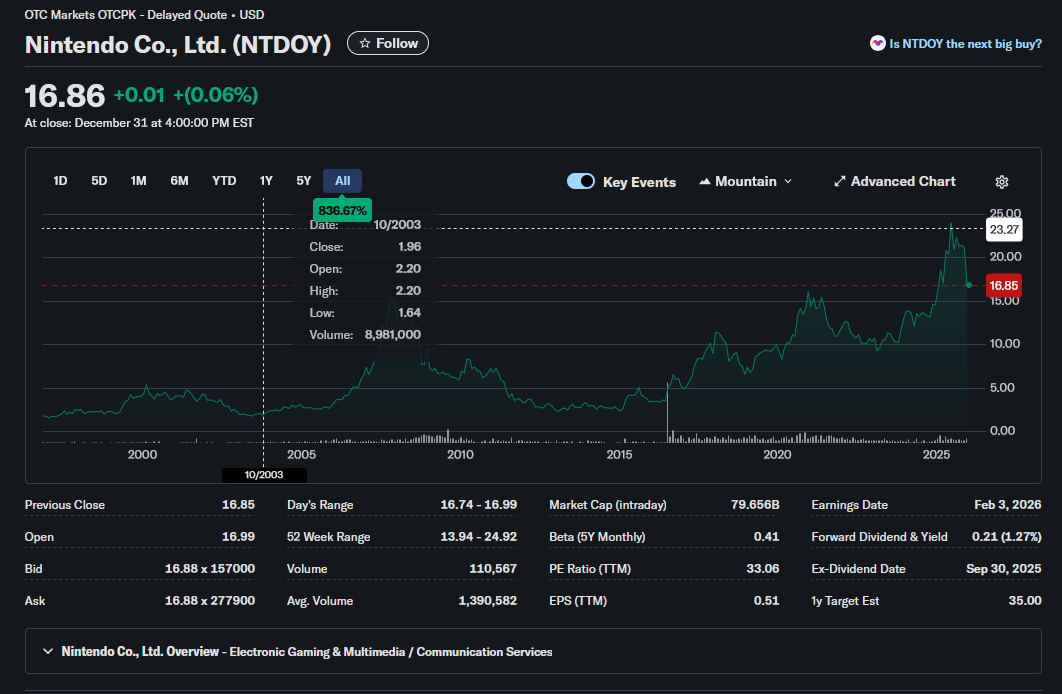Image resolution: width=1062 pixels, height=694 pixels.
Task: Open chart settings gear icon
Action: pos(1002,181)
